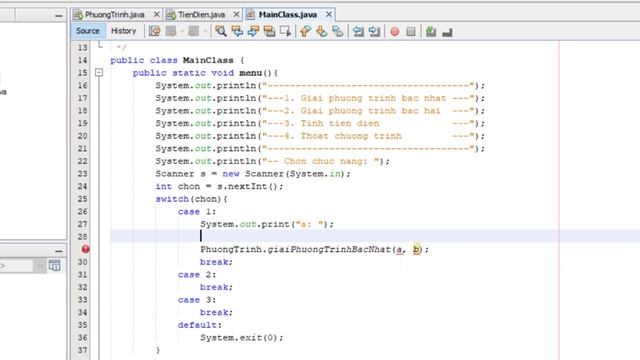Open the PhuongTrinh.java tab
This screenshot has height=360, width=640.
click(x=115, y=15)
